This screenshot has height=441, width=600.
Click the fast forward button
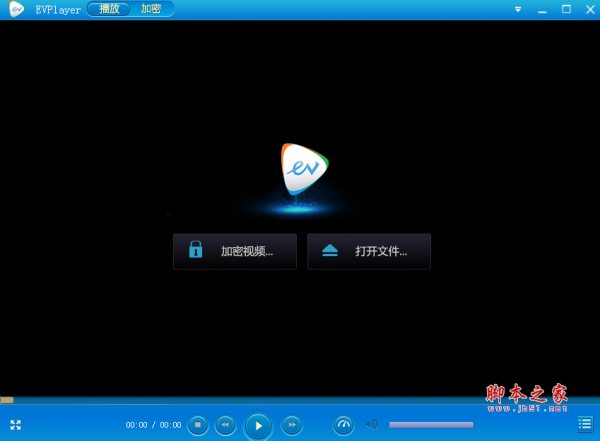click(x=292, y=425)
